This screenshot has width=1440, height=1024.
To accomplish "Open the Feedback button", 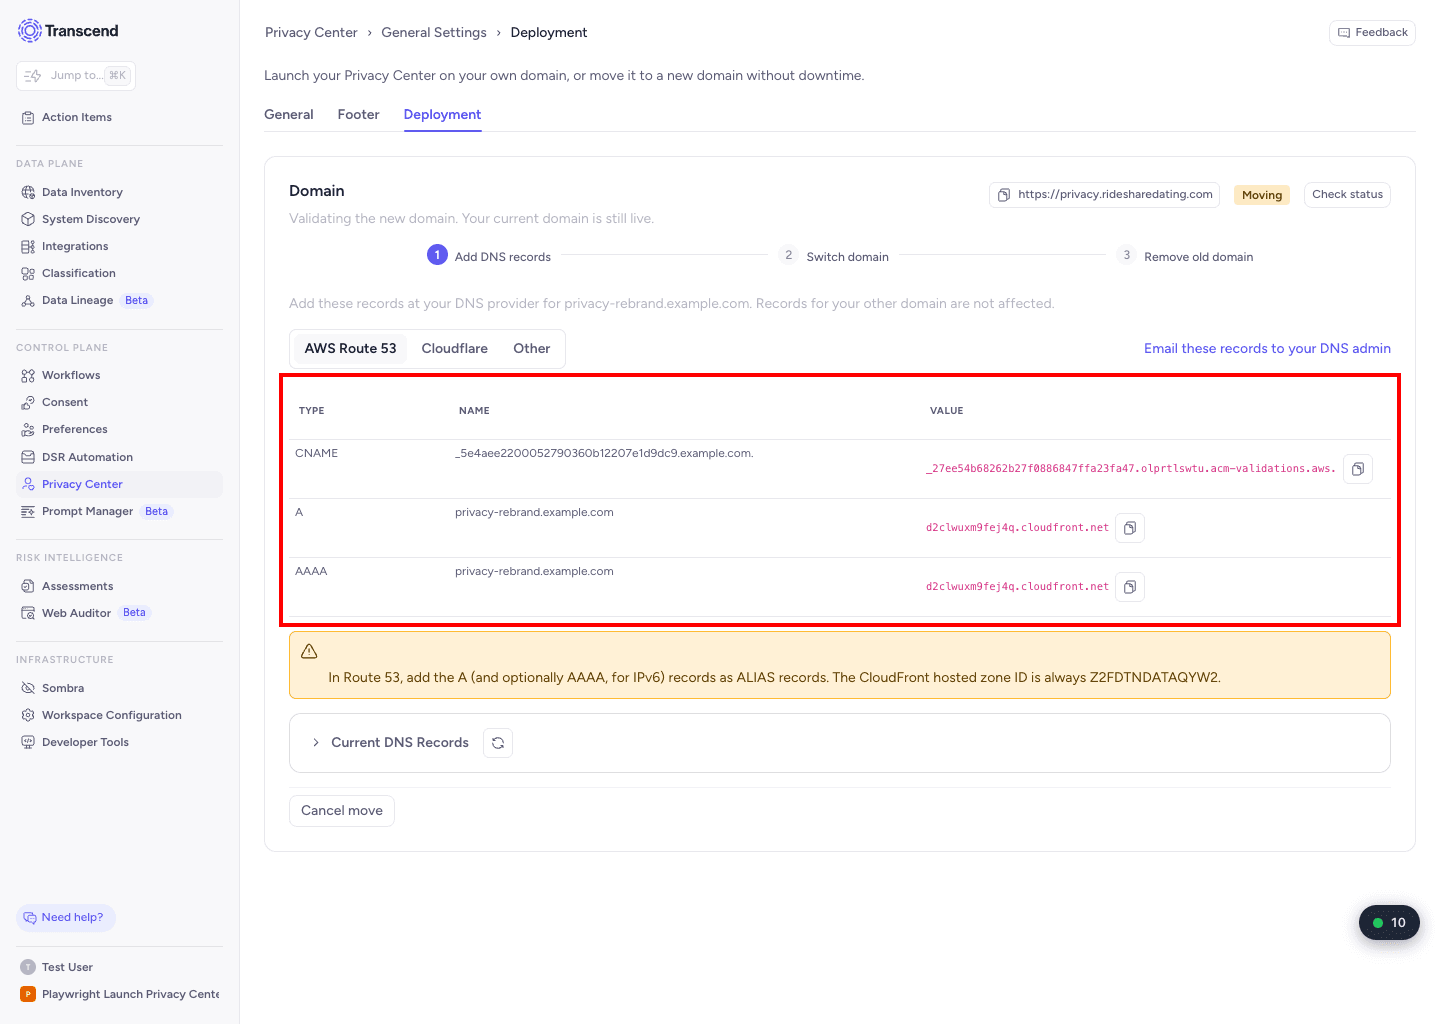I will pos(1372,33).
